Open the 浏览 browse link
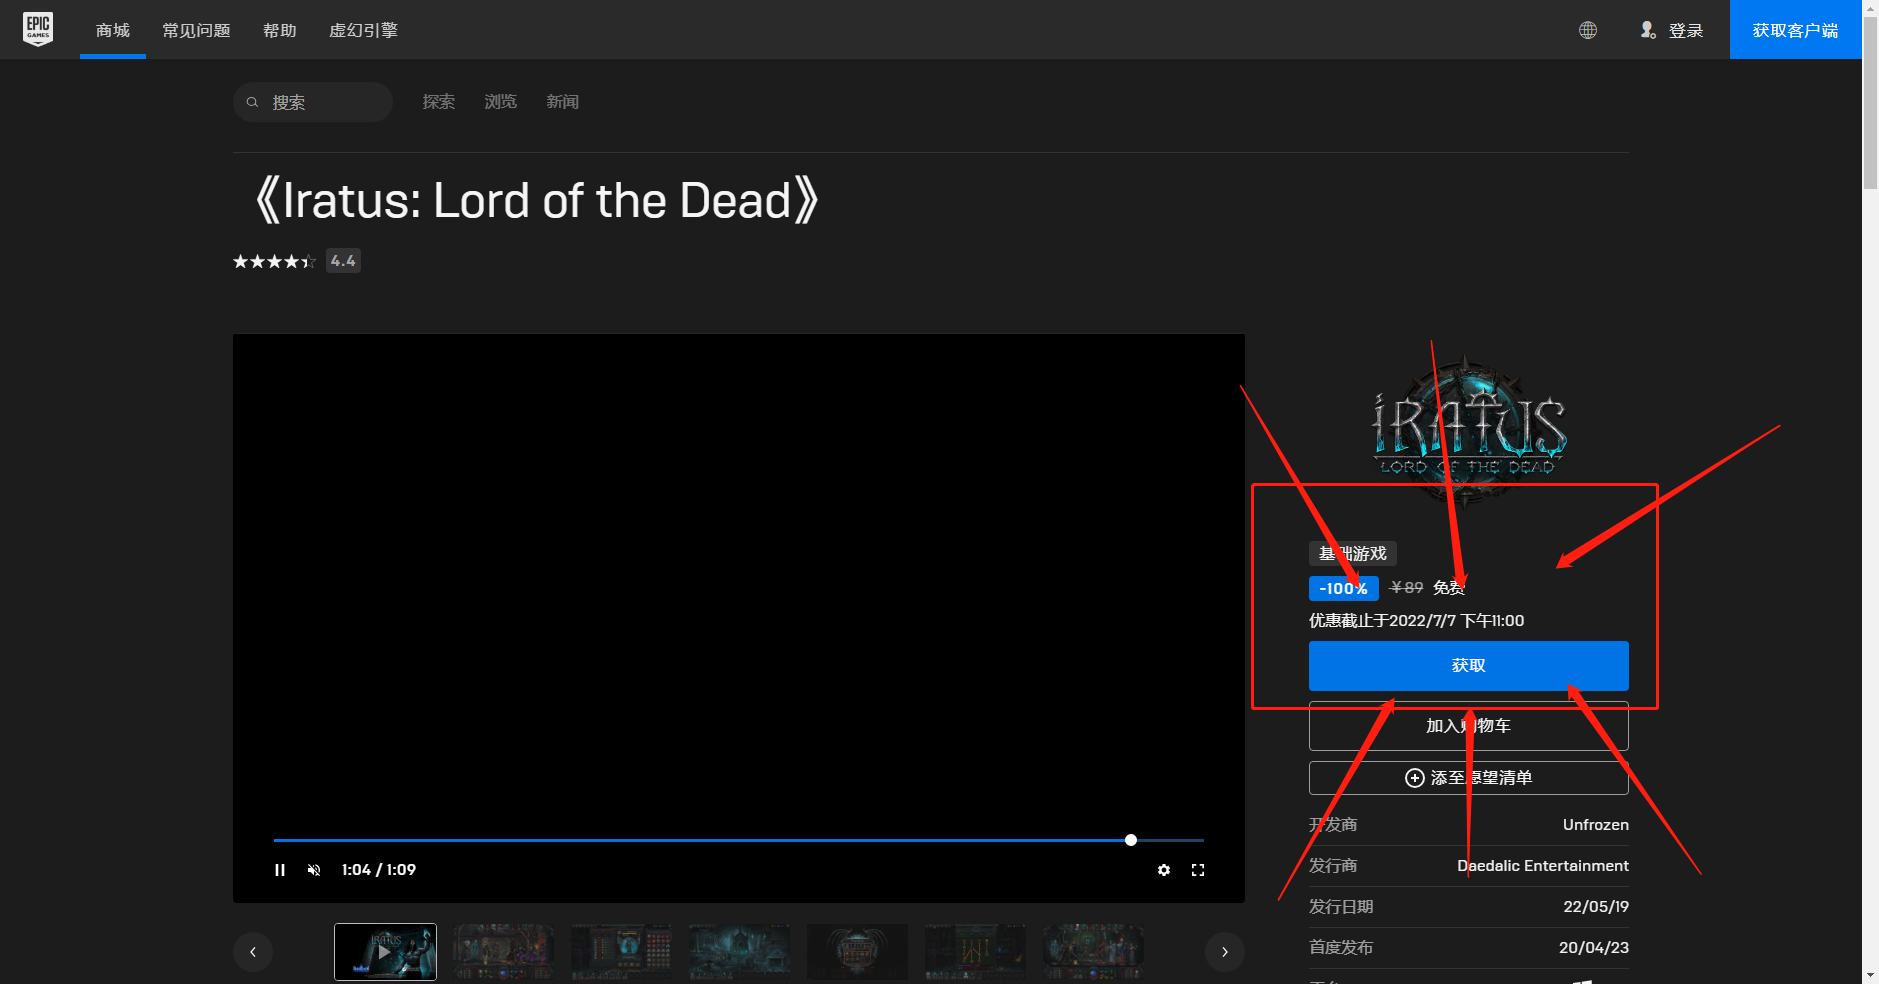Viewport: 1879px width, 984px height. tap(500, 102)
